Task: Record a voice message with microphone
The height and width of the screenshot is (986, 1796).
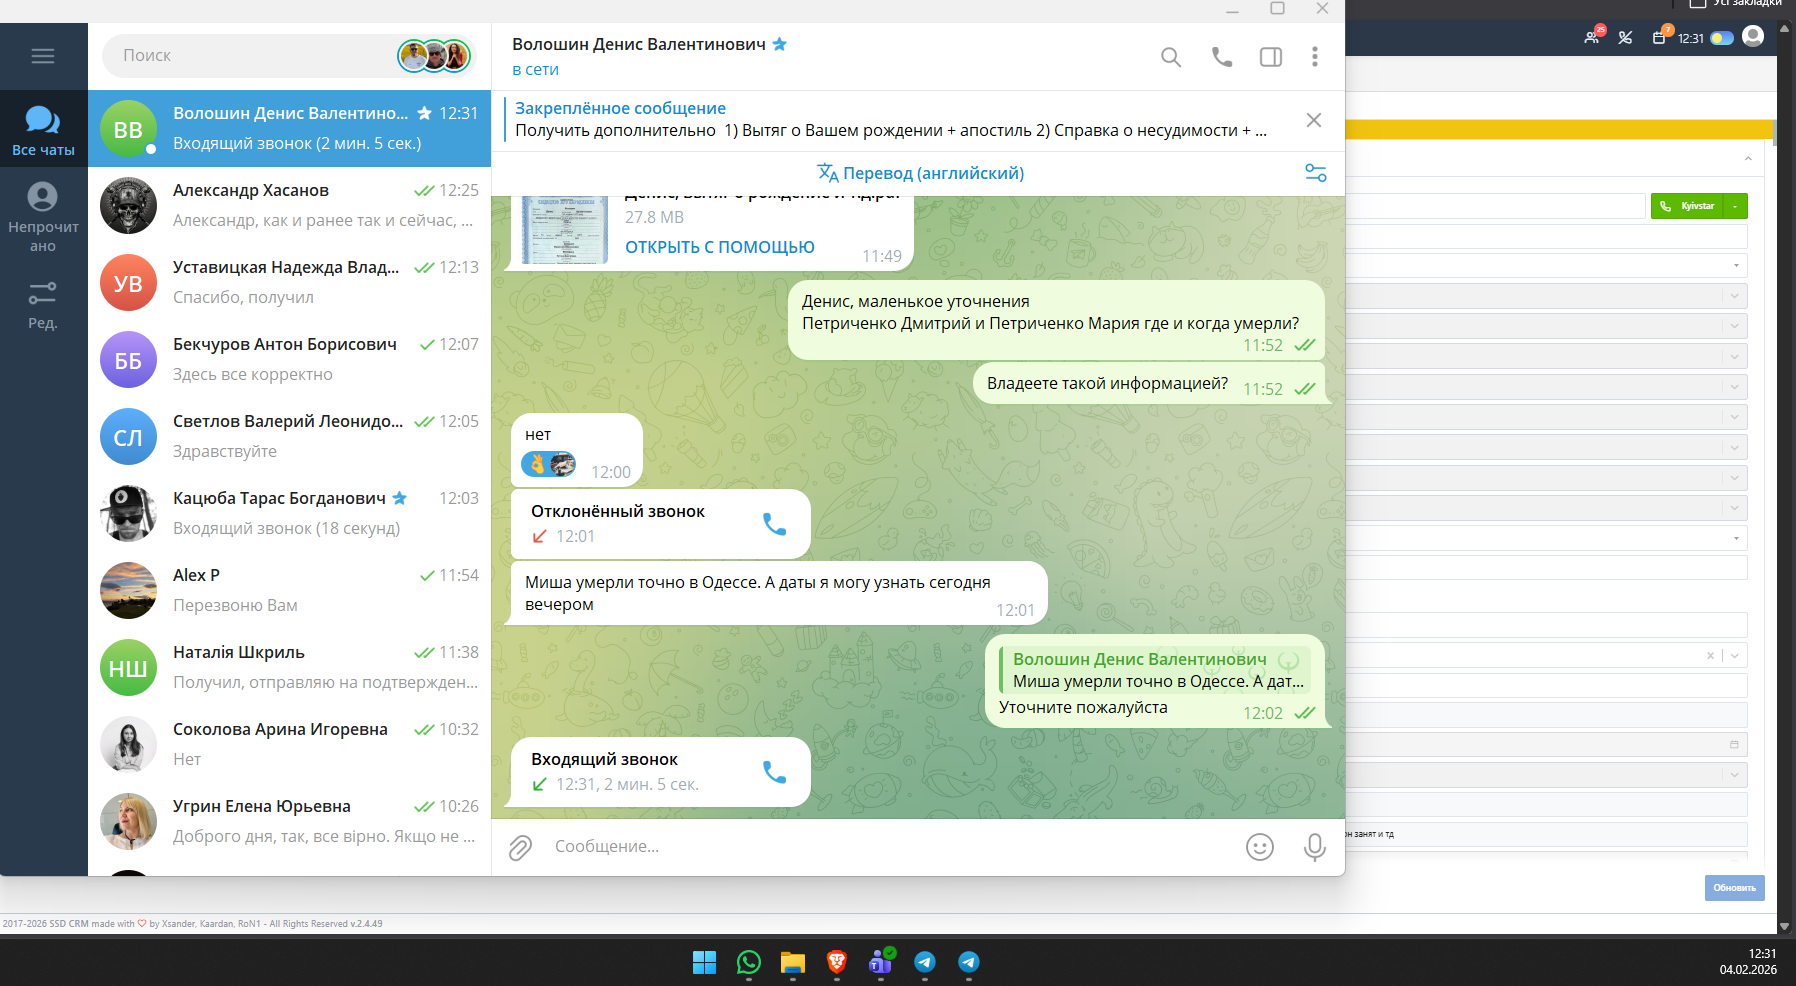Action: (1315, 848)
